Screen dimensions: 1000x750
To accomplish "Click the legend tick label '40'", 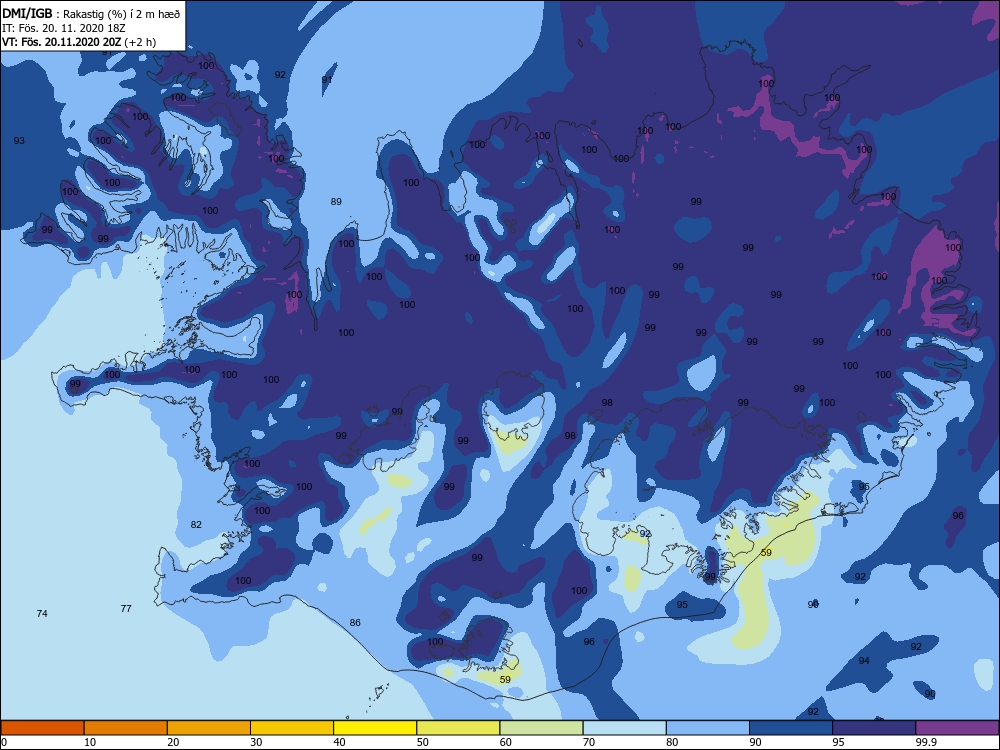I will 339,742.
